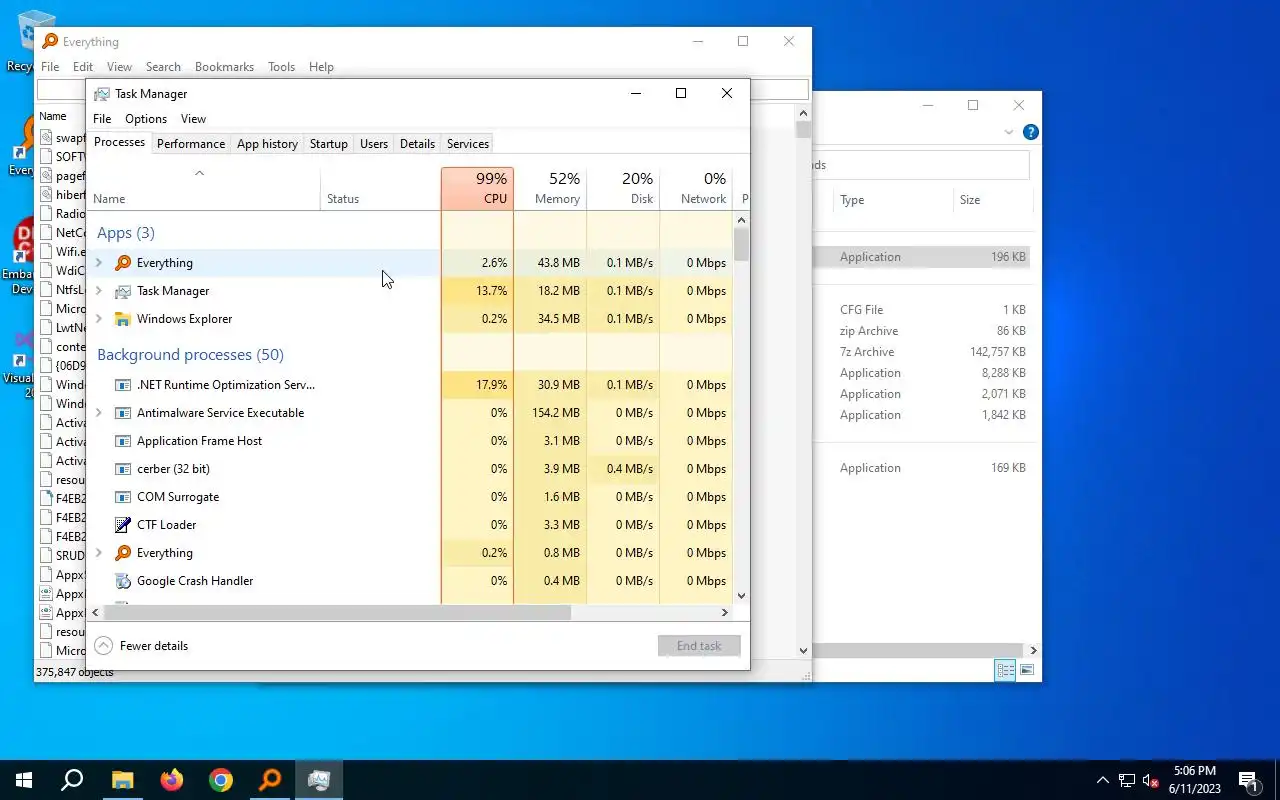
Task: Click the Google Crash Handler icon
Action: [123, 581]
